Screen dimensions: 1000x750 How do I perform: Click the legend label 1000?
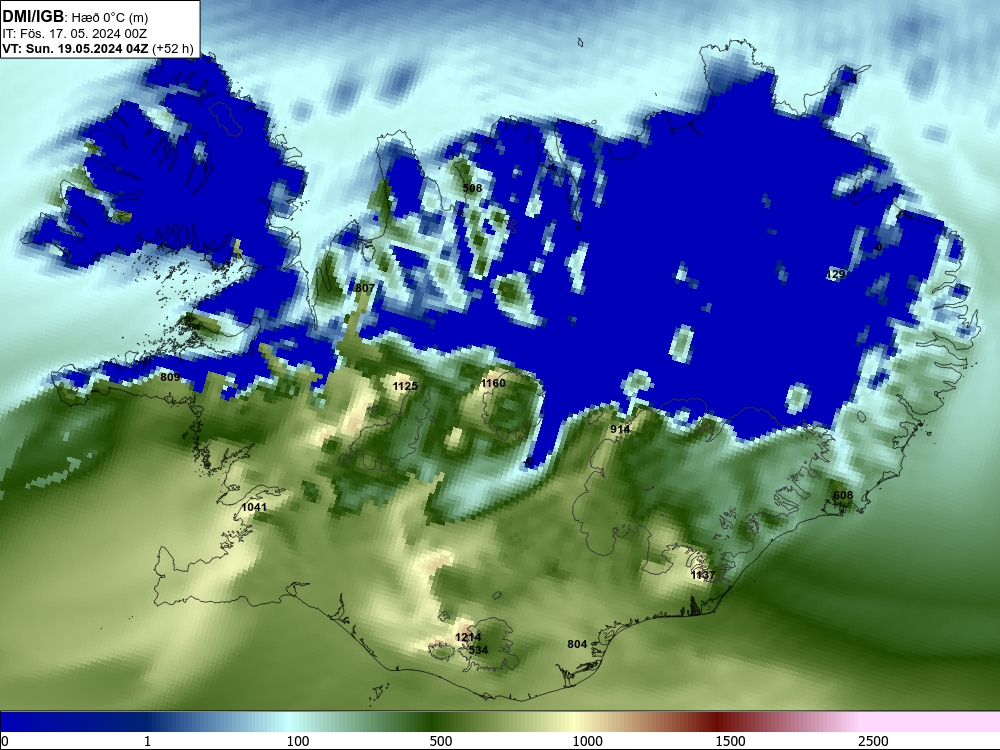[x=587, y=741]
